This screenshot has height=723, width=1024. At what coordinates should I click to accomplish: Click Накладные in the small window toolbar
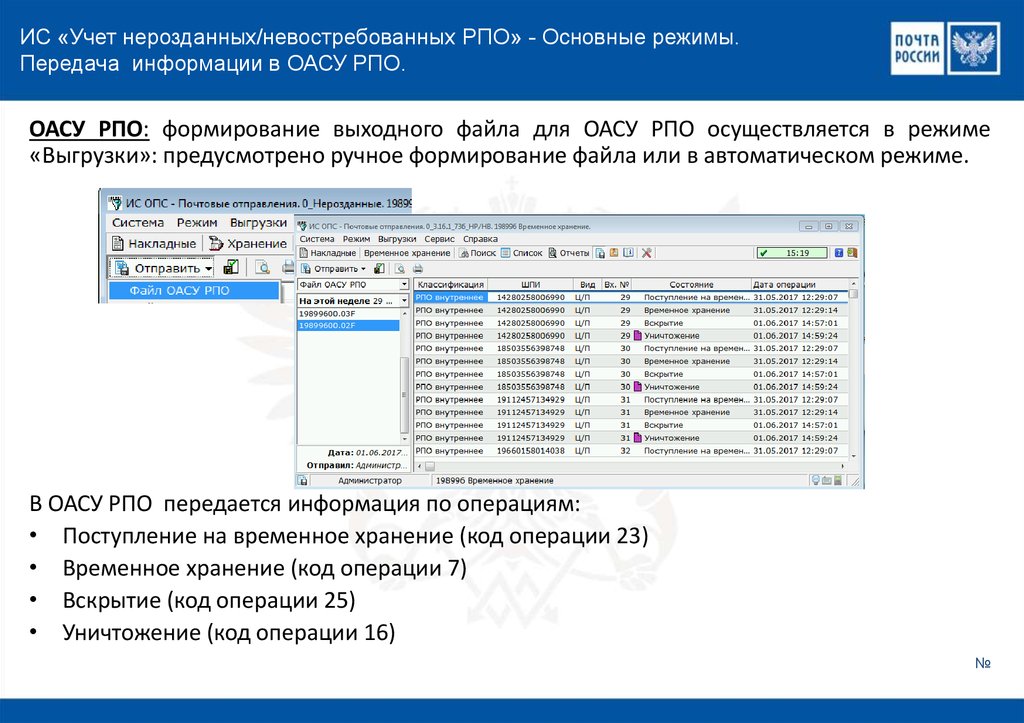155,243
